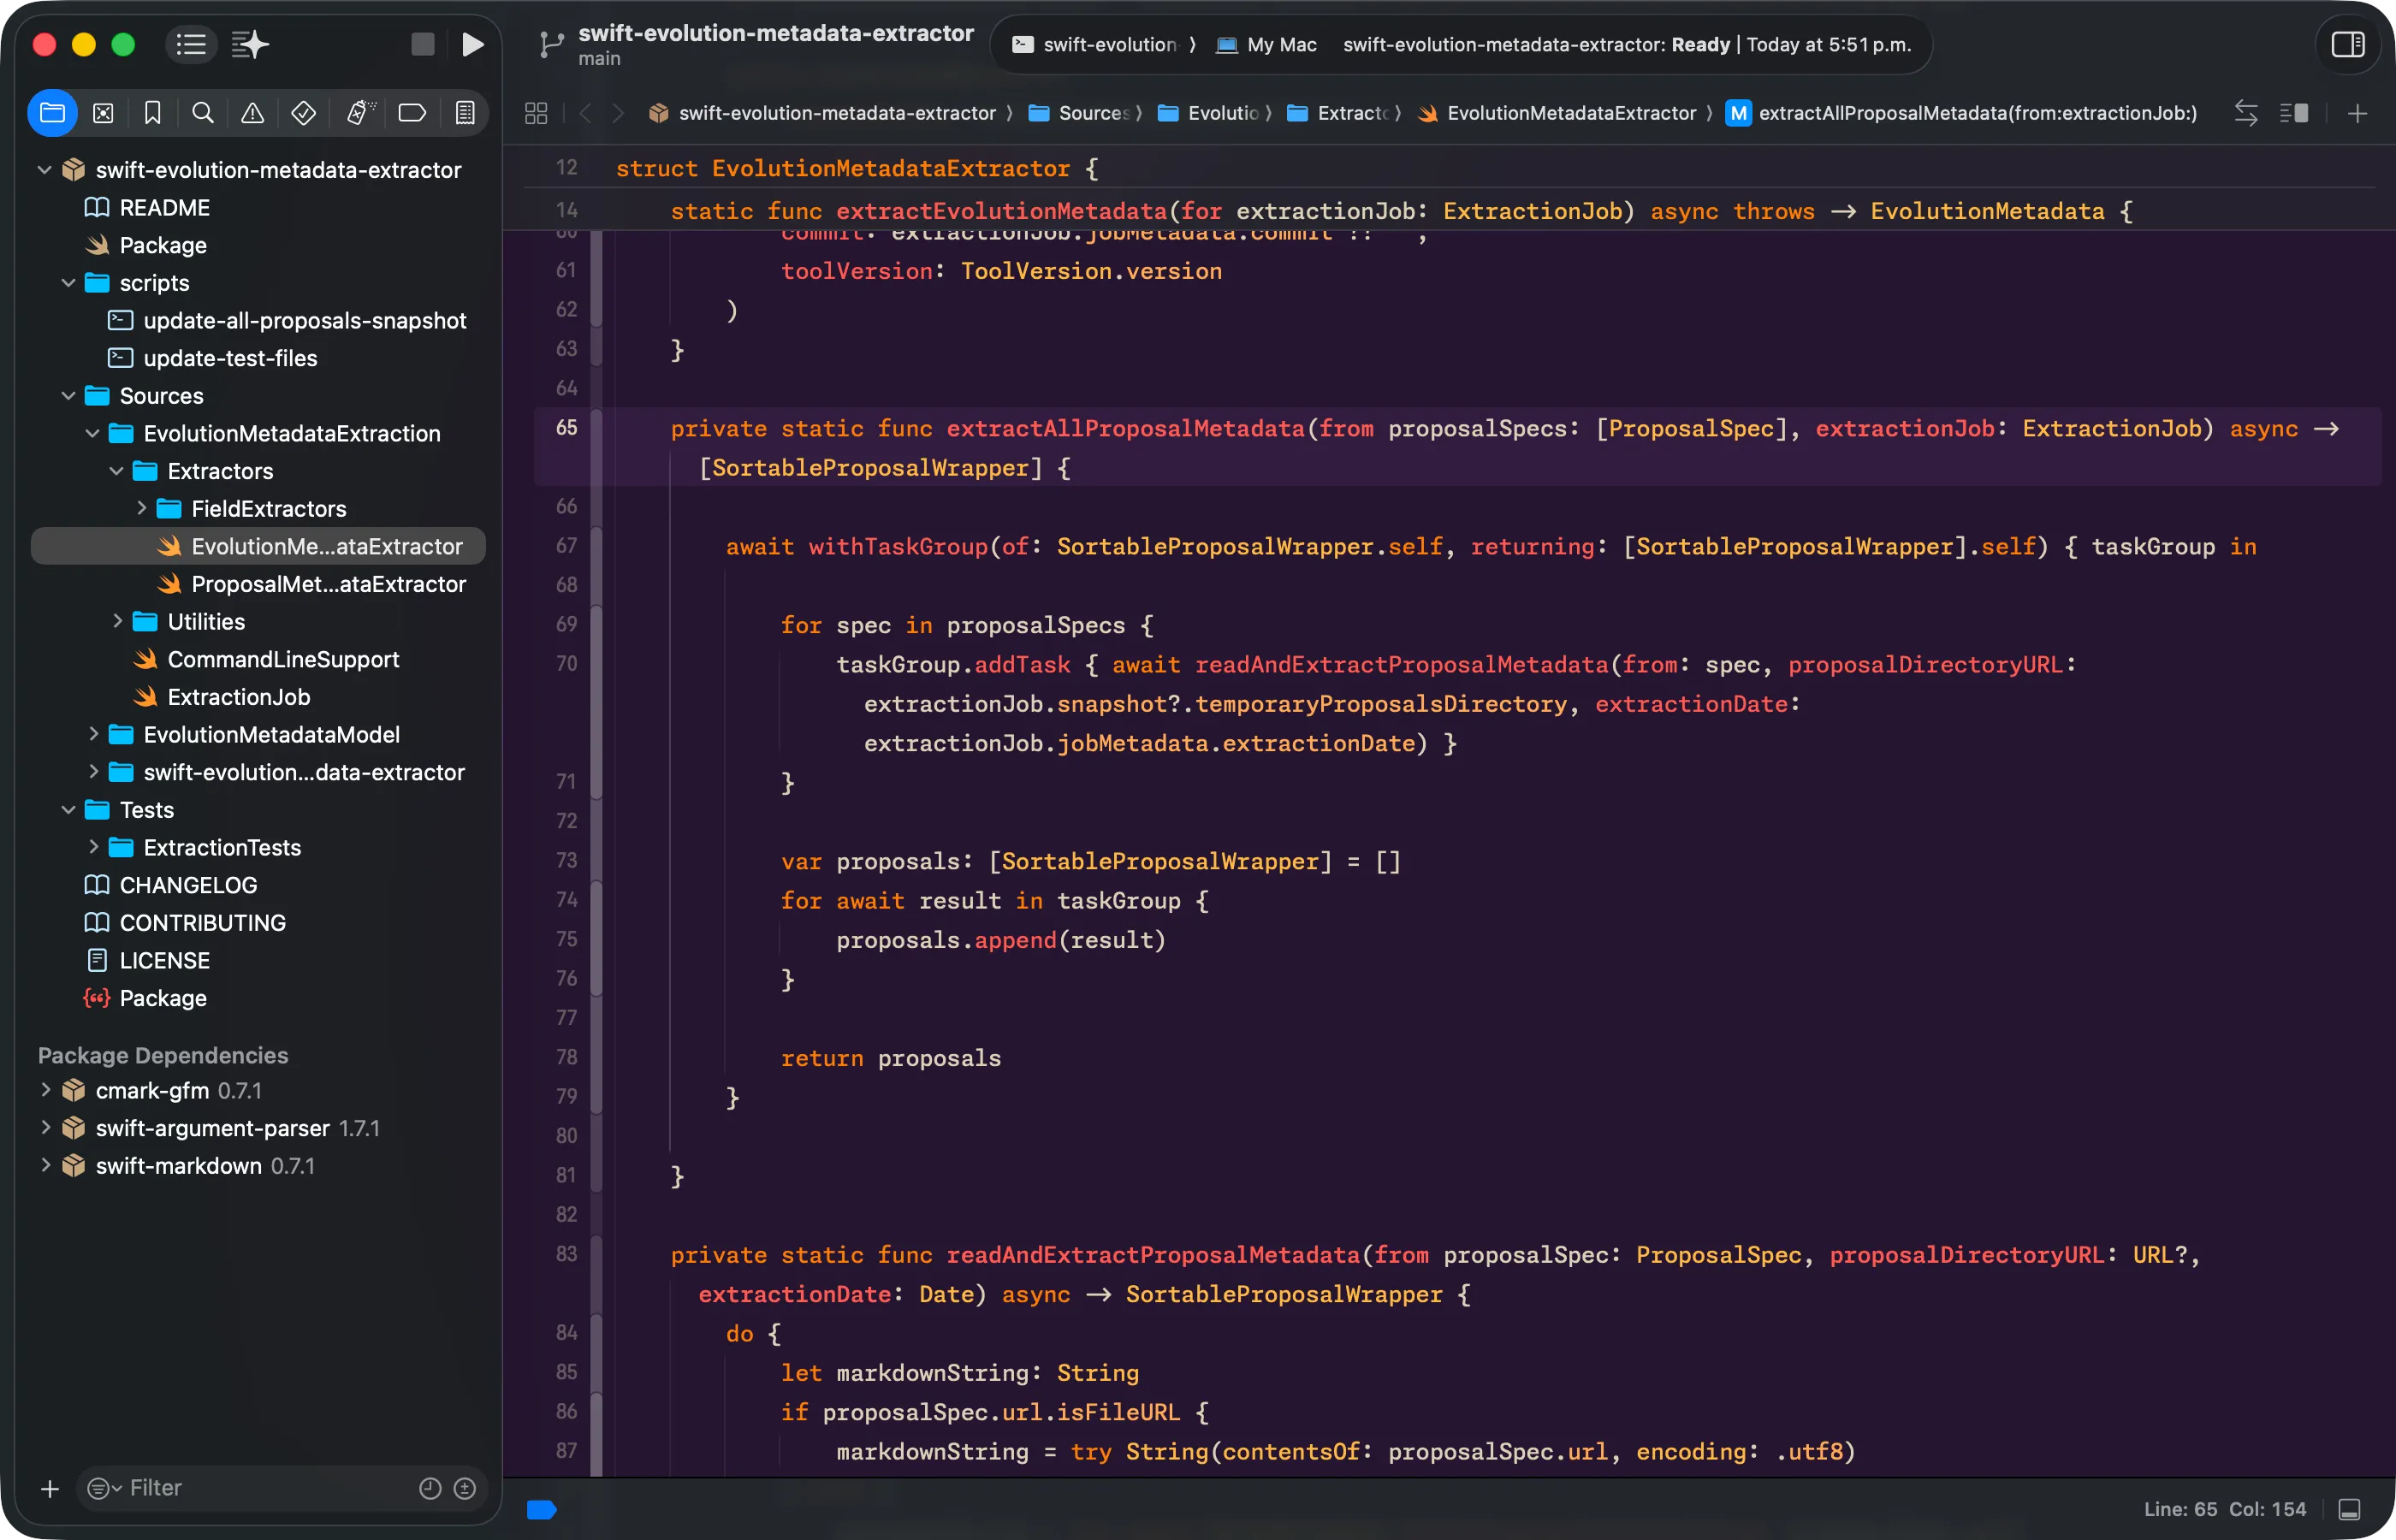Show the debug area panel
The width and height of the screenshot is (2396, 1540).
point(2349,1509)
